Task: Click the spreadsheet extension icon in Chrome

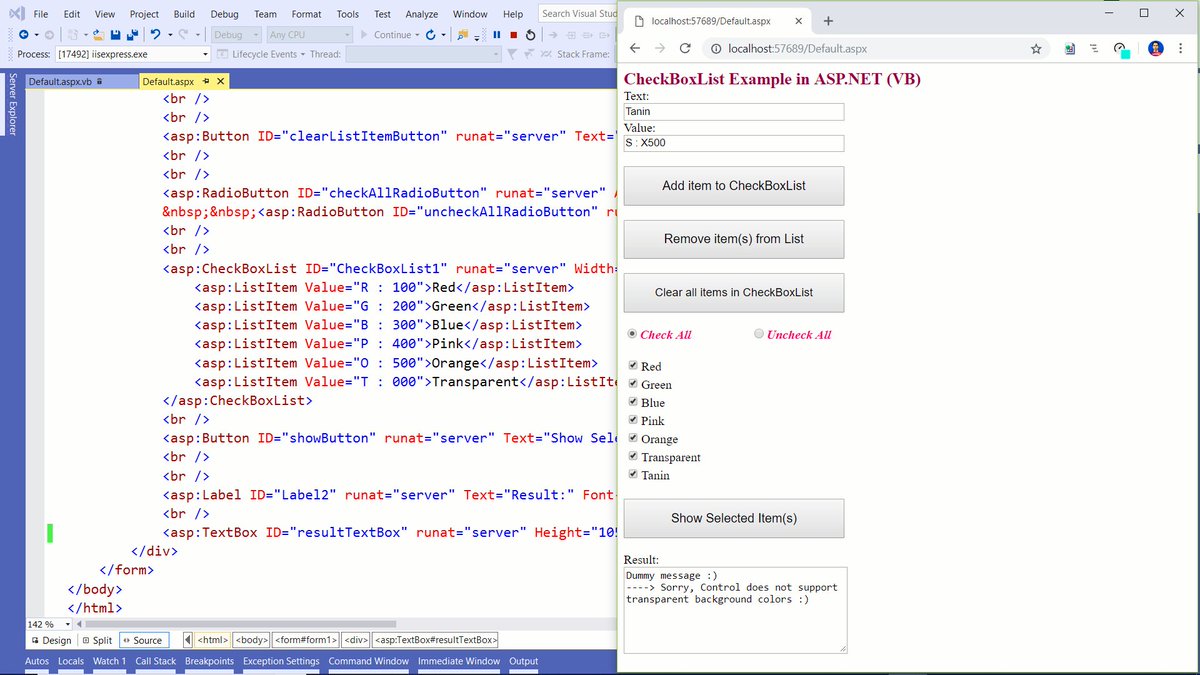Action: click(x=1070, y=48)
